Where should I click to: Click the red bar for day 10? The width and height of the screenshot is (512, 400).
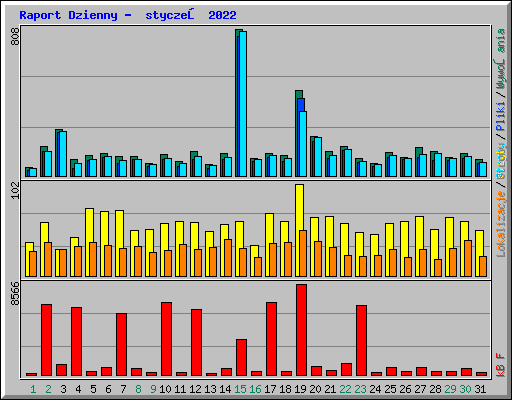coord(166,339)
